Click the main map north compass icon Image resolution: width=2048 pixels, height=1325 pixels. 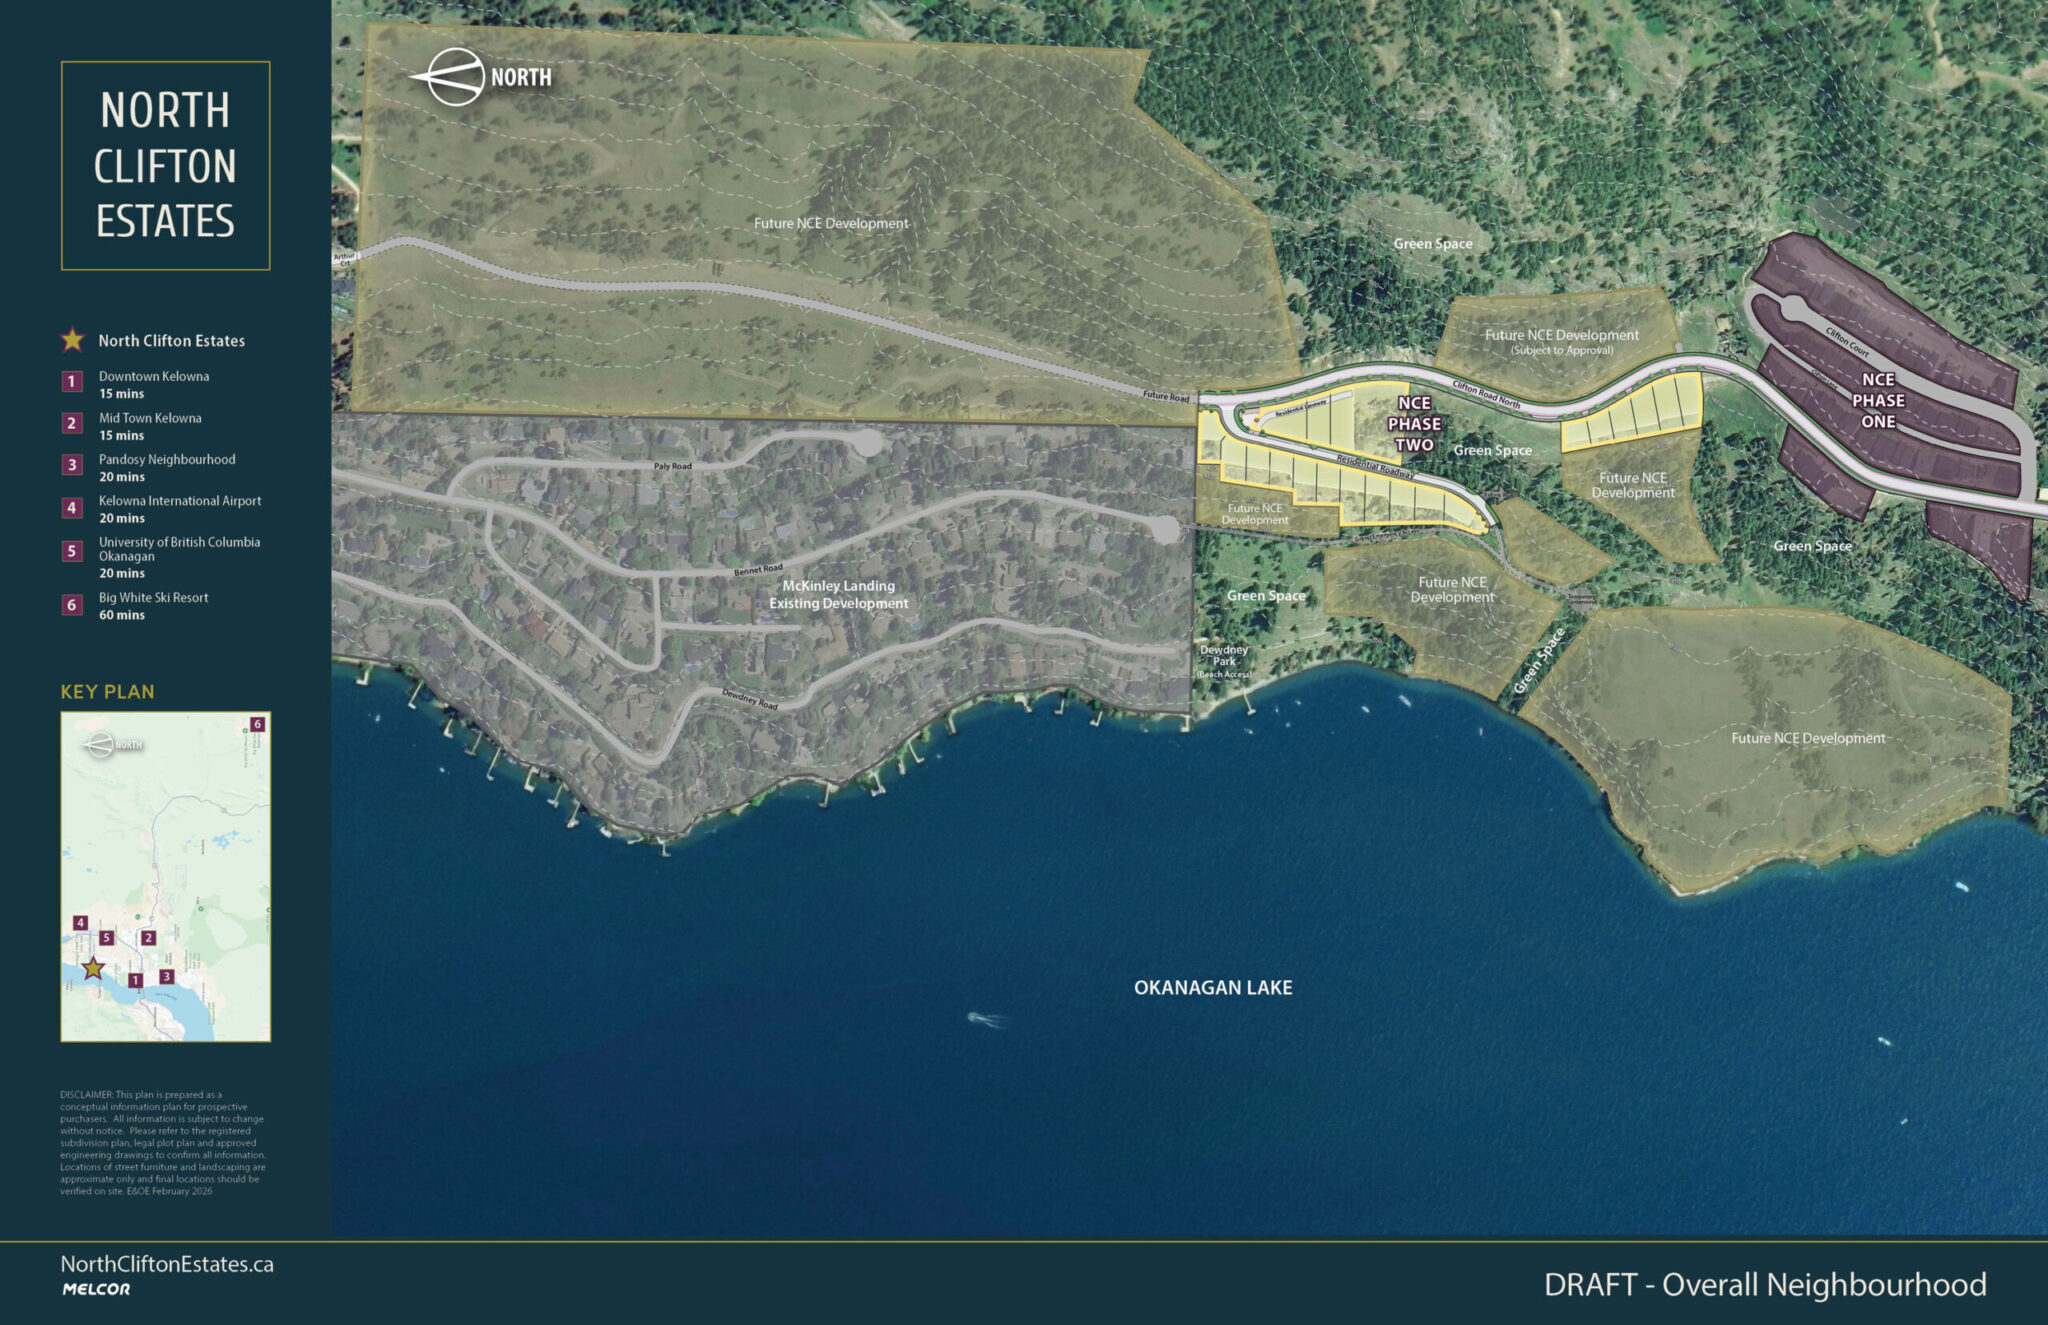coord(456,77)
